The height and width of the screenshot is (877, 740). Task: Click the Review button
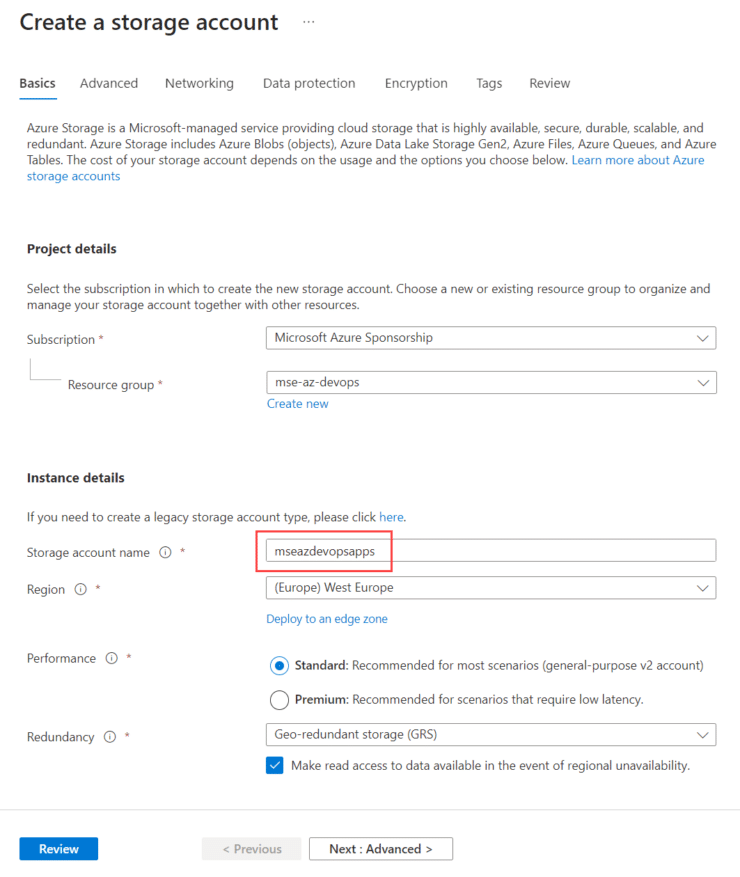pos(58,848)
